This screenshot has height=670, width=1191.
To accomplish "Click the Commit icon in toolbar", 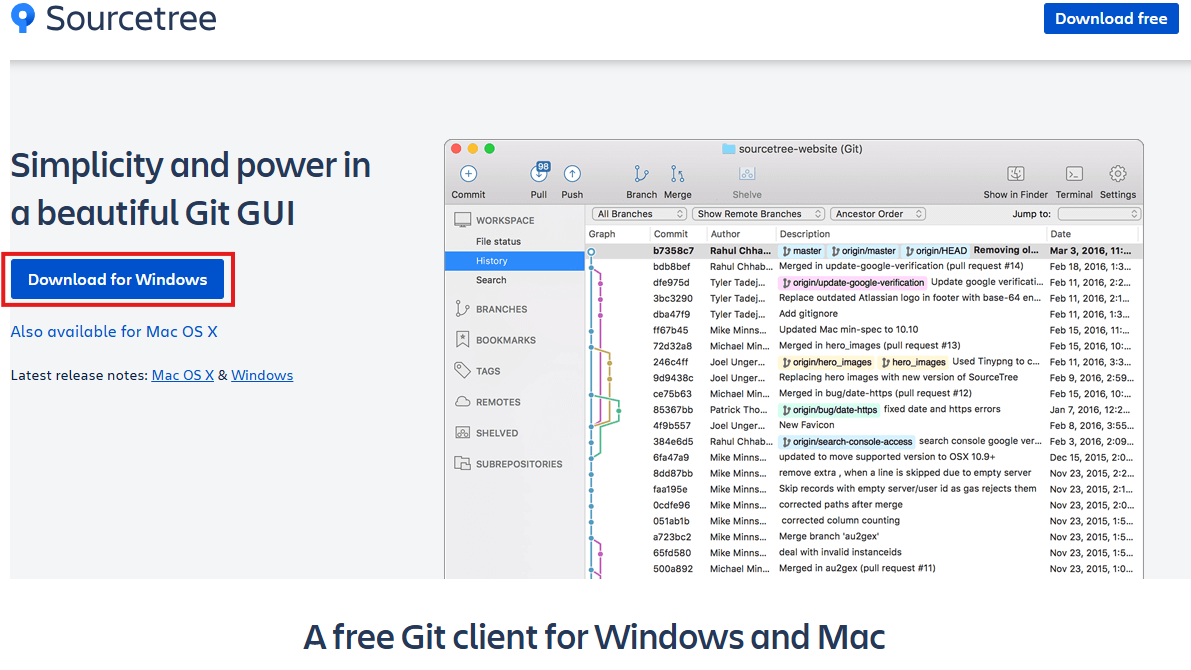I will [x=468, y=175].
